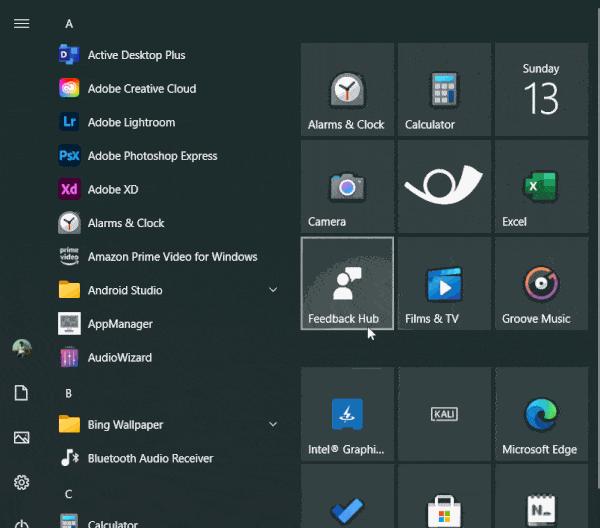Open the Calendar tile showing Sunday 13
The width and height of the screenshot is (600, 528).
tap(541, 90)
